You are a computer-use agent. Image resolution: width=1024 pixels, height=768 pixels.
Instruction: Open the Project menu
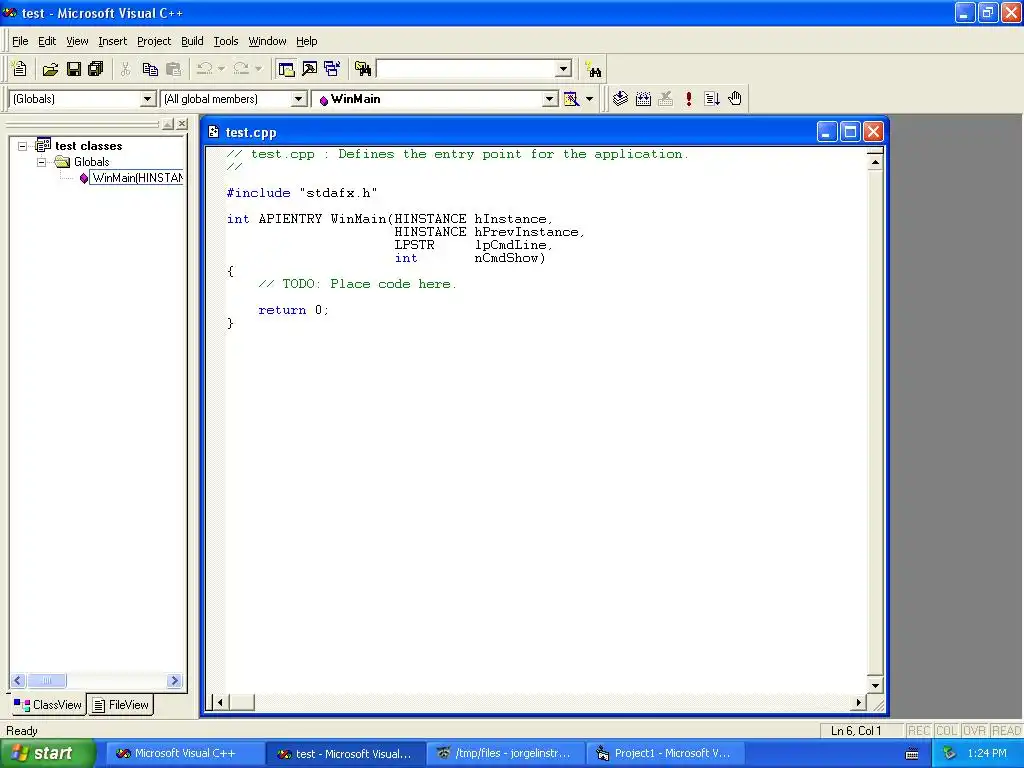(x=154, y=41)
